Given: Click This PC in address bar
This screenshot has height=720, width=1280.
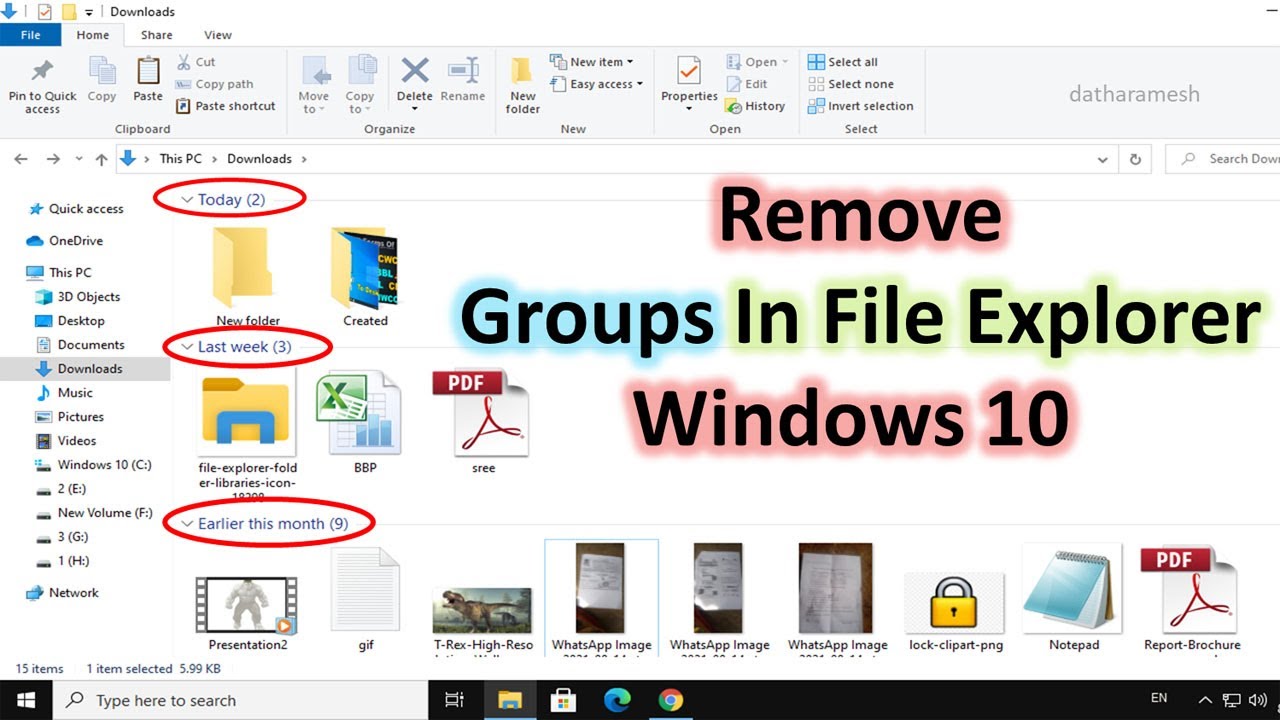Looking at the screenshot, I should 180,159.
